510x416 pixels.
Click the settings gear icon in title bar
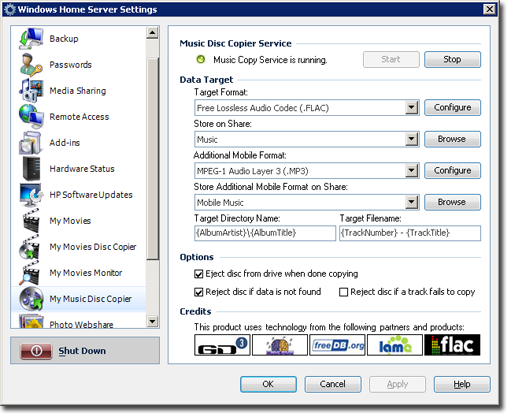[x=9, y=9]
